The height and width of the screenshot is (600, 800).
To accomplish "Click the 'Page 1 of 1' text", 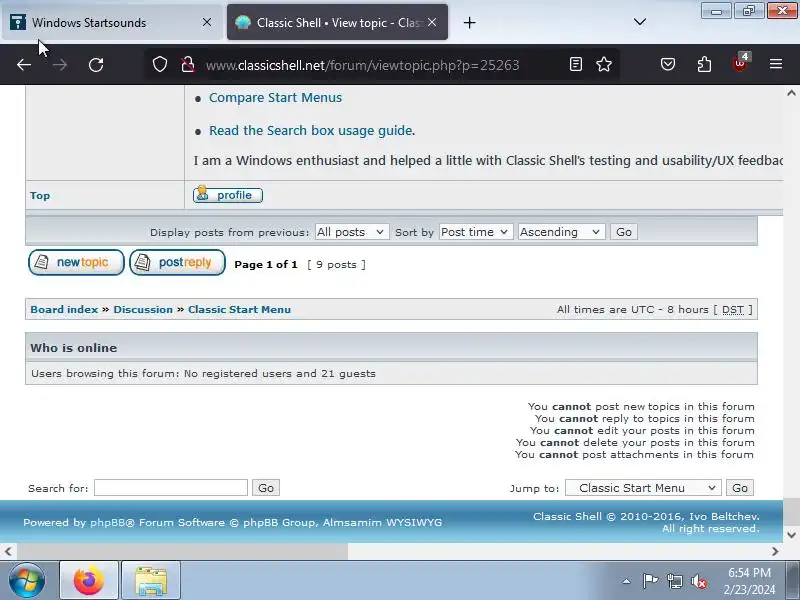I will point(266,264).
